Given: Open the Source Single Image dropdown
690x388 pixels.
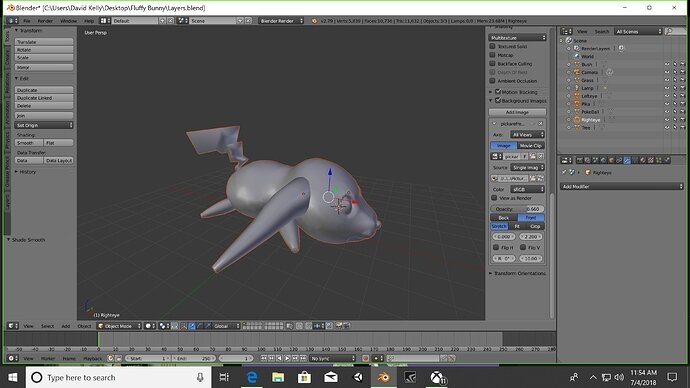Looking at the screenshot, I should click(528, 168).
